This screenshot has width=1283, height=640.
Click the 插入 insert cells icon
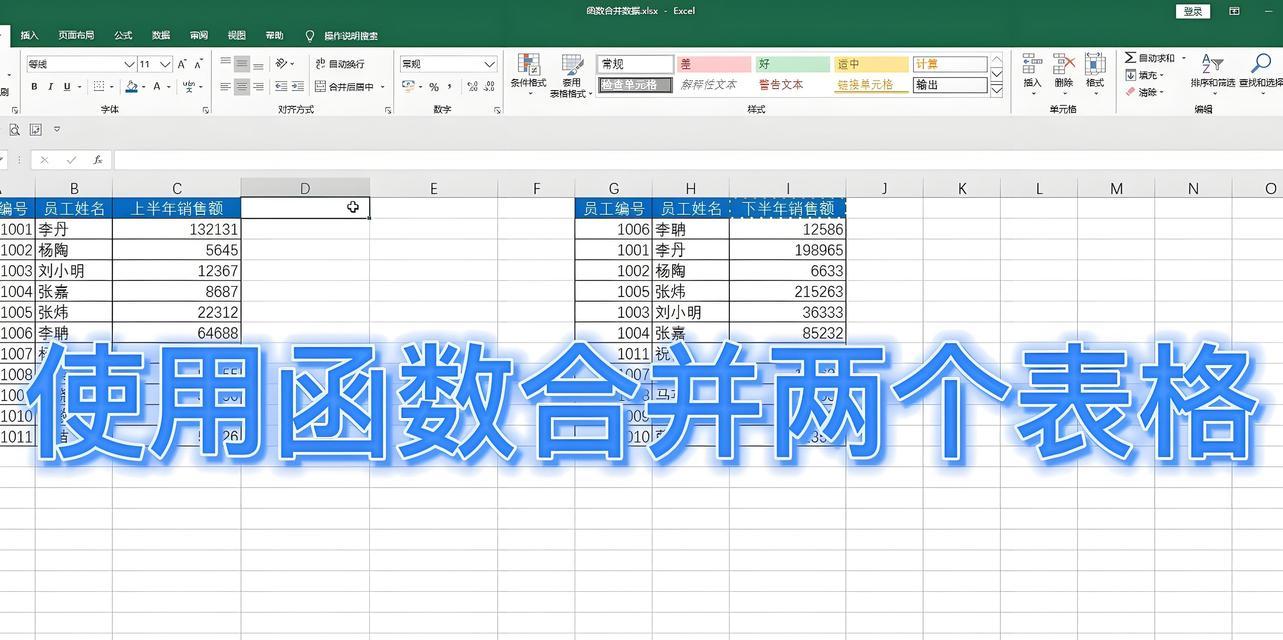(x=1032, y=72)
